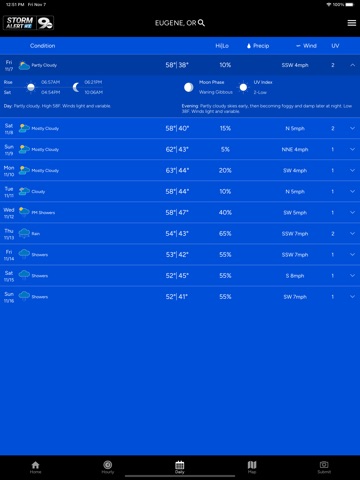Tap the Day forecast description text
Viewport: 360px width, 480px height.
[x=57, y=106]
